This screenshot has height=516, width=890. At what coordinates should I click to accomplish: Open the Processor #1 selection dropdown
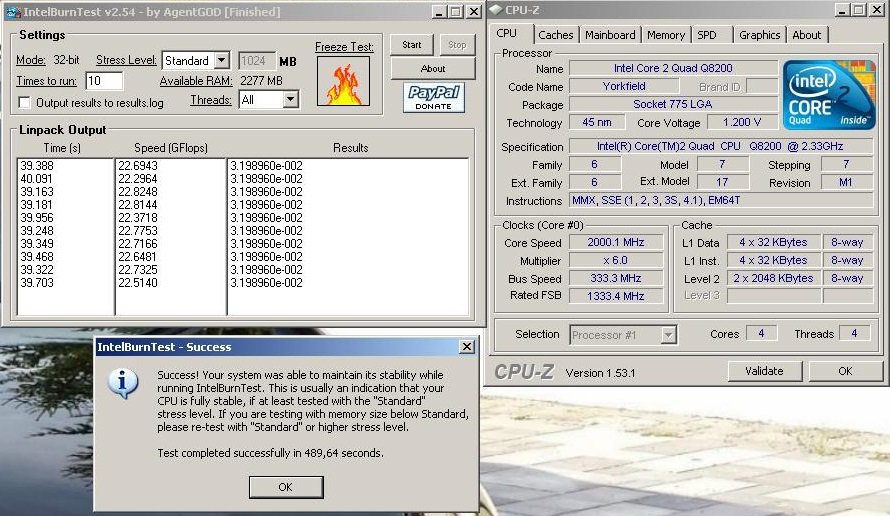tap(668, 335)
